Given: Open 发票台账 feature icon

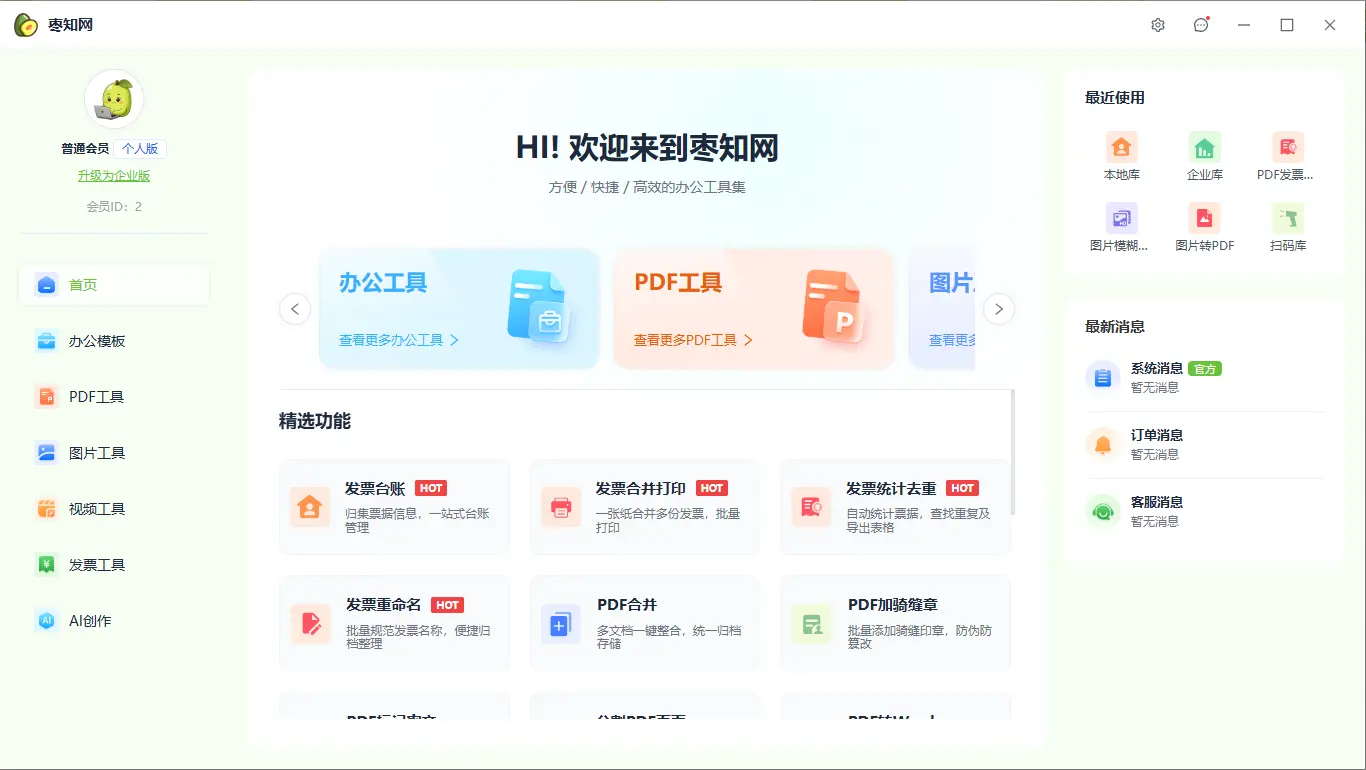Looking at the screenshot, I should click(x=310, y=507).
